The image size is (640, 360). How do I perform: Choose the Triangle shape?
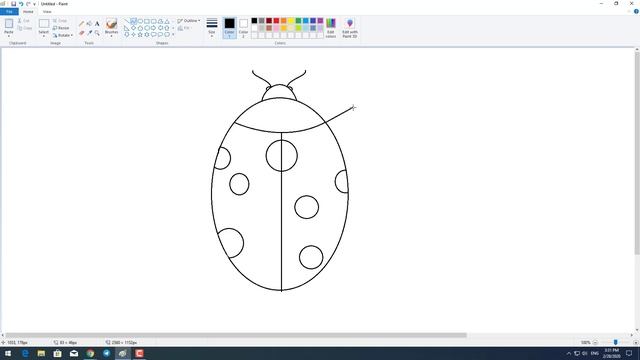coord(167,22)
